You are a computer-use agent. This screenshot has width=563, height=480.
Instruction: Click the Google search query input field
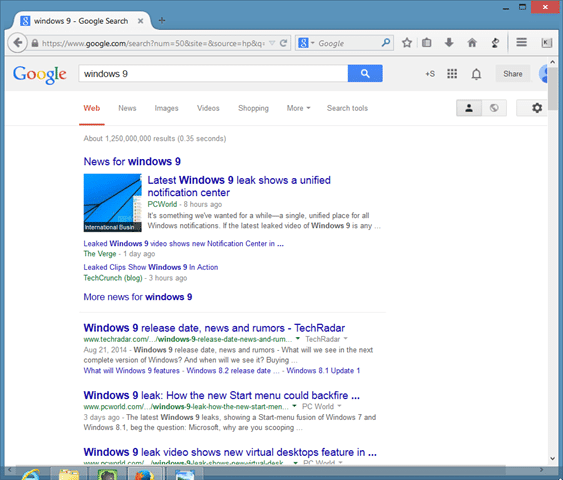tap(213, 74)
